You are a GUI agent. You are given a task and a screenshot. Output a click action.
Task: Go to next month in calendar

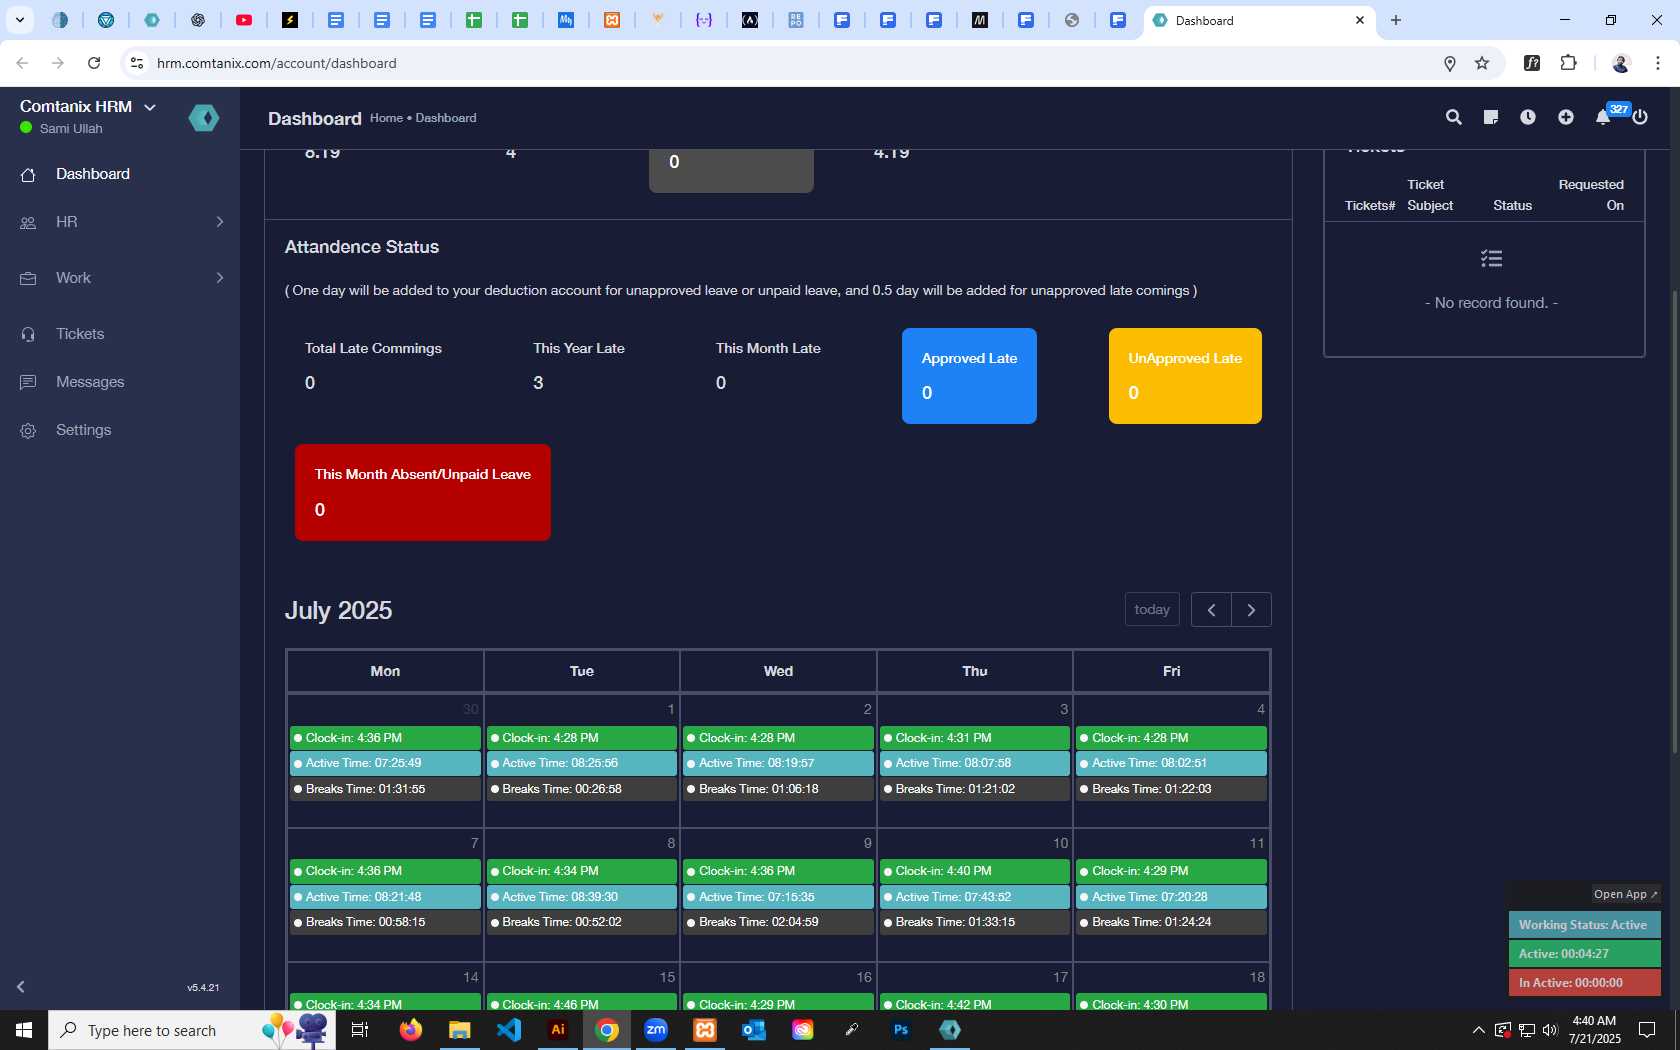(1251, 610)
